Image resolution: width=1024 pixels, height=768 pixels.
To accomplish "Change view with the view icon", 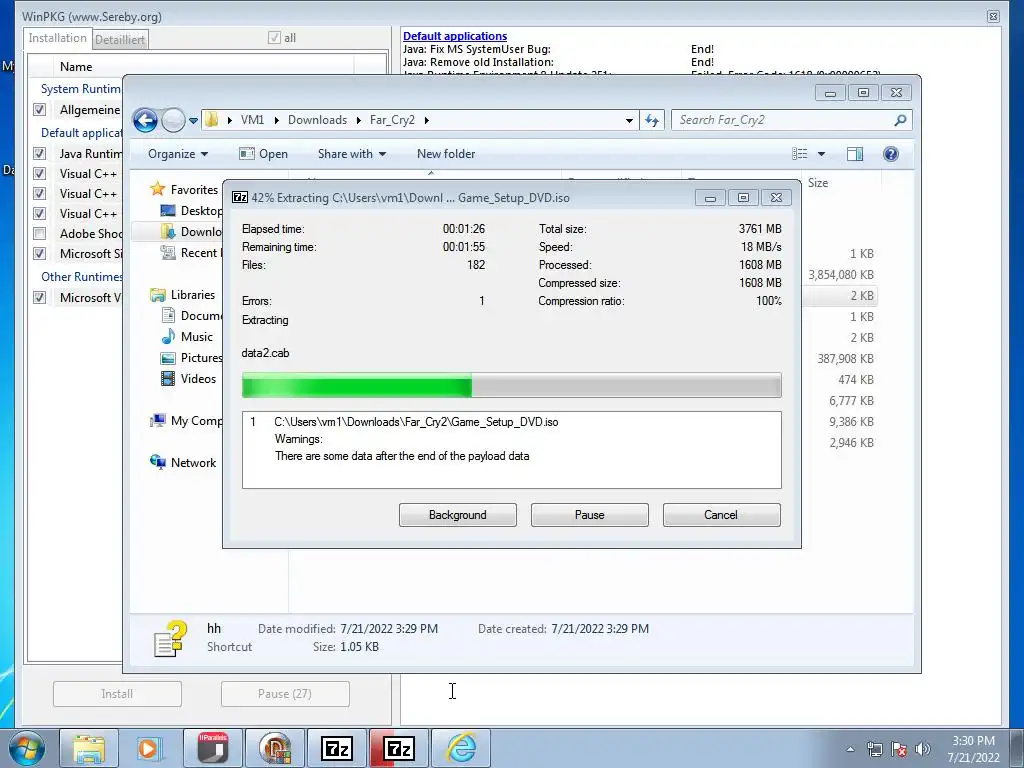I will [x=799, y=153].
